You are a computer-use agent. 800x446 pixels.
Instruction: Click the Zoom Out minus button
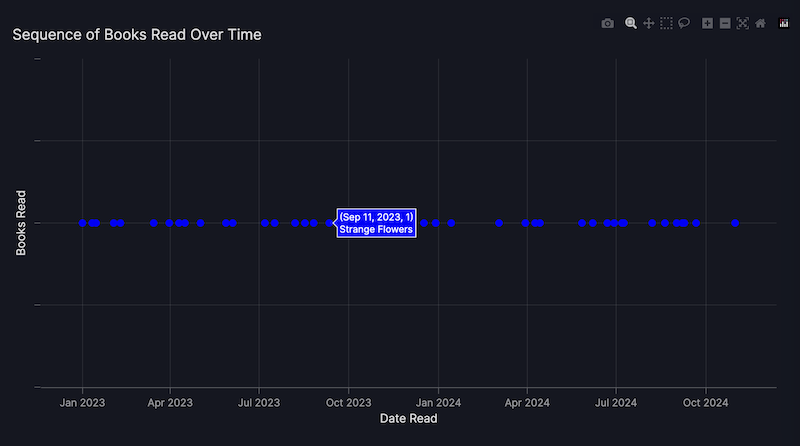click(725, 23)
